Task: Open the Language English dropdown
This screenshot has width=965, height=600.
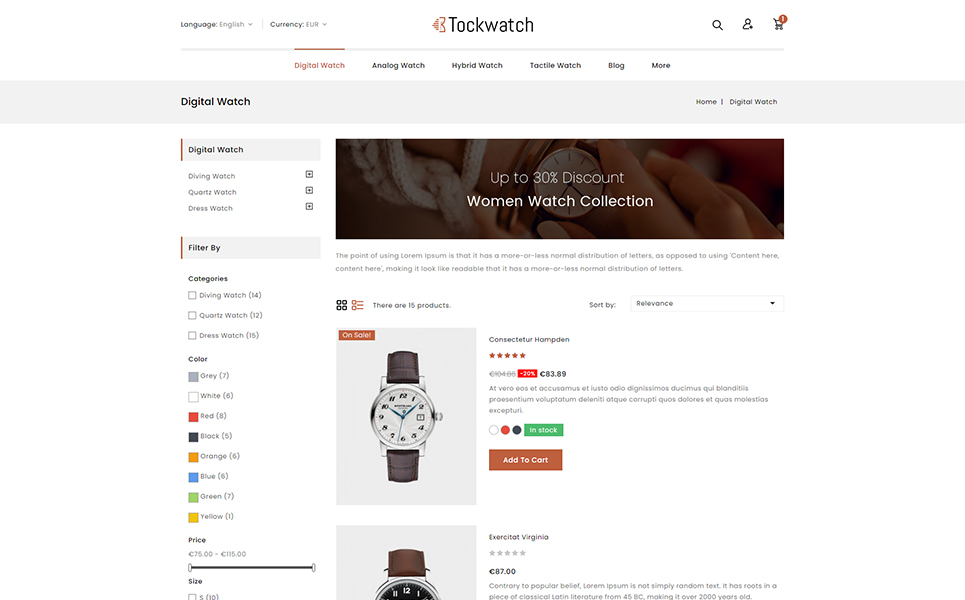Action: (217, 25)
